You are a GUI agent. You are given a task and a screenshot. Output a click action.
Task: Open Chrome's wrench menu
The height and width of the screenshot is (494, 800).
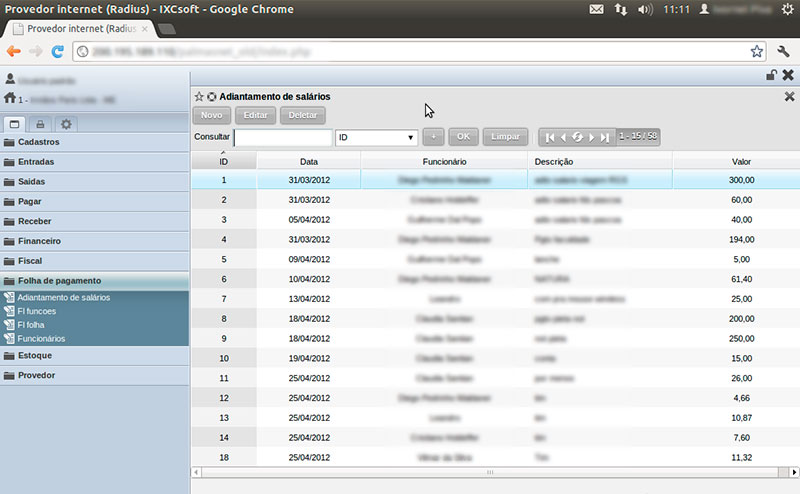click(x=783, y=51)
